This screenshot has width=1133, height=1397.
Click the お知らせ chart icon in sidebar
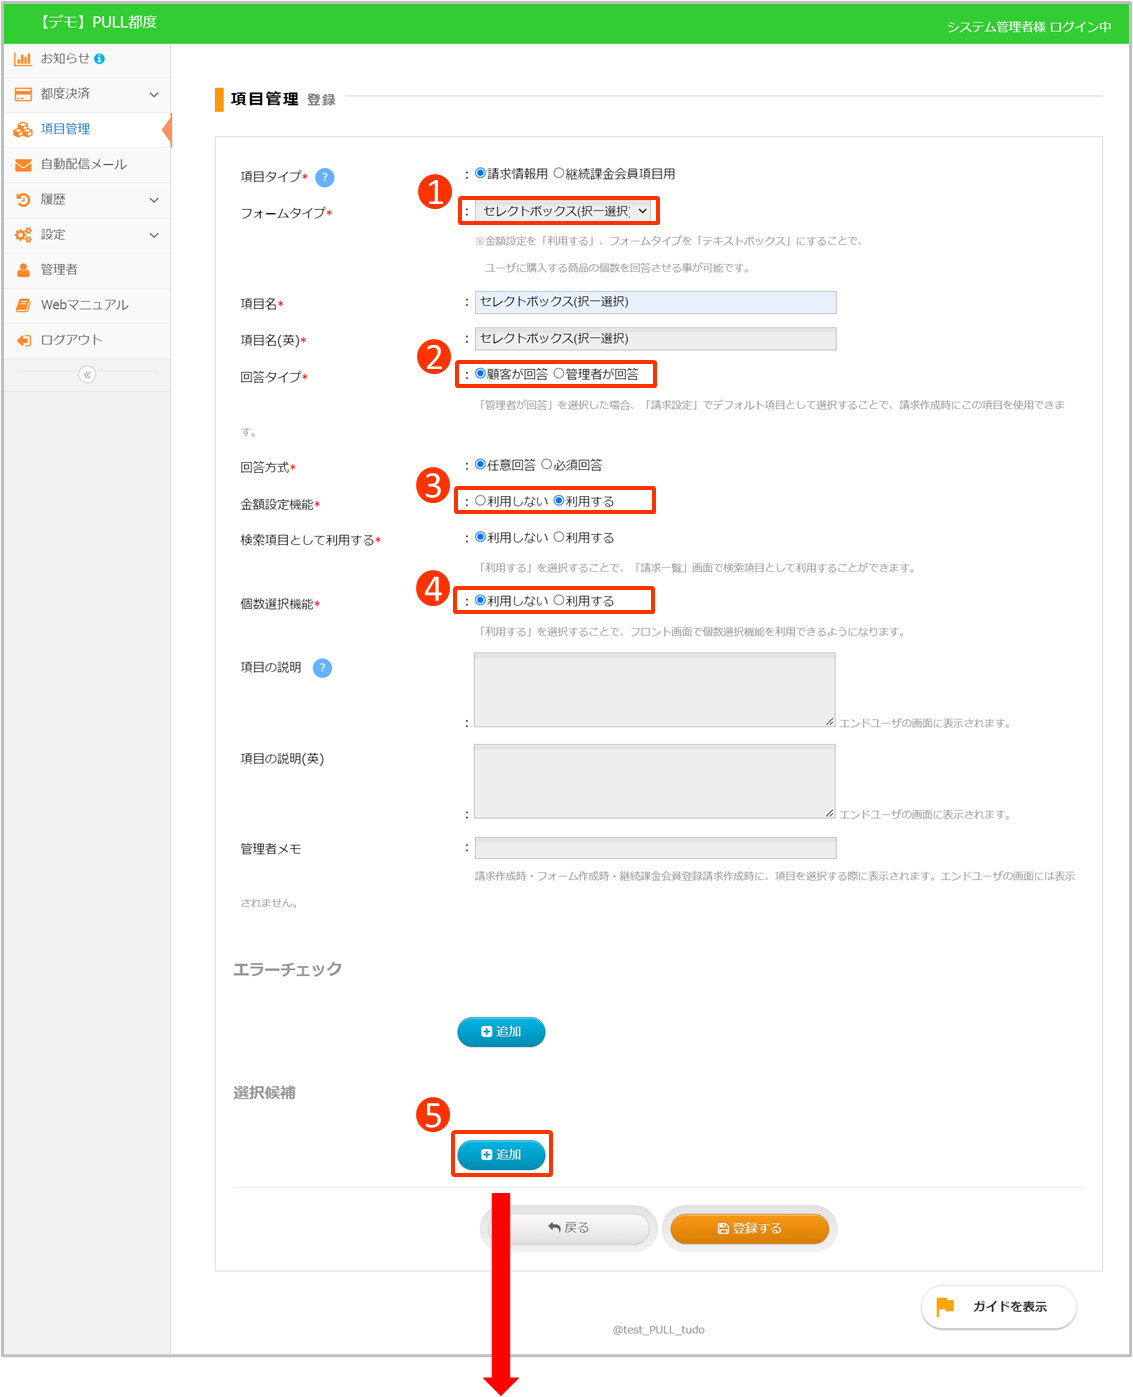tap(23, 59)
